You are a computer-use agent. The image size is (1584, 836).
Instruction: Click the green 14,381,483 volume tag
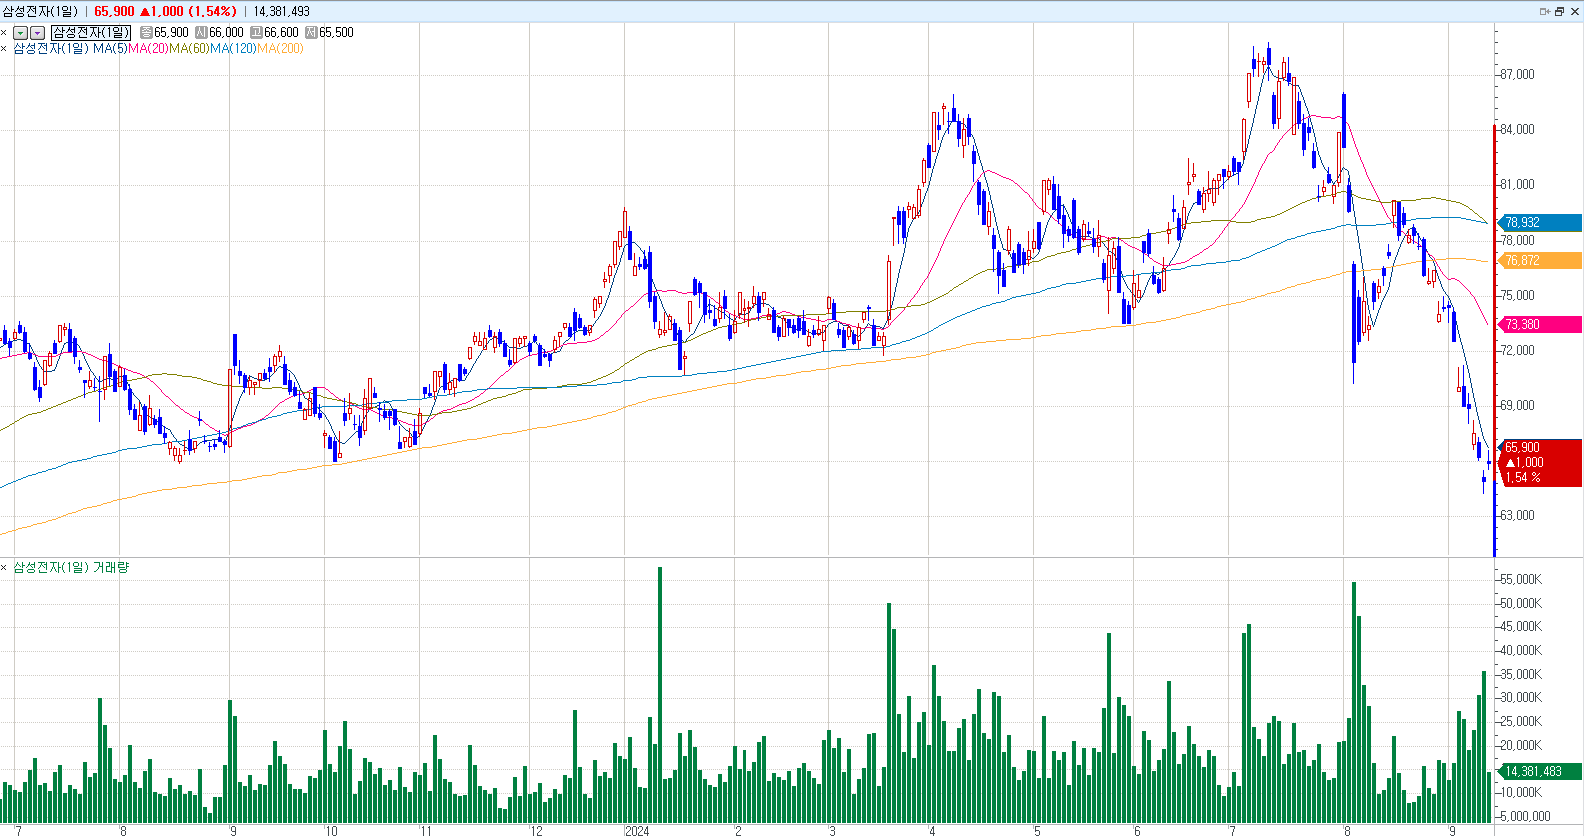click(x=1538, y=771)
